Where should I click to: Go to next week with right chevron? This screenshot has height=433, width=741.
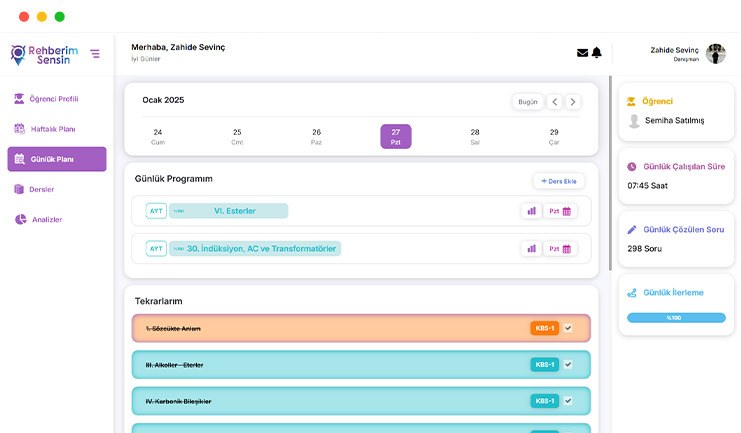pos(572,102)
